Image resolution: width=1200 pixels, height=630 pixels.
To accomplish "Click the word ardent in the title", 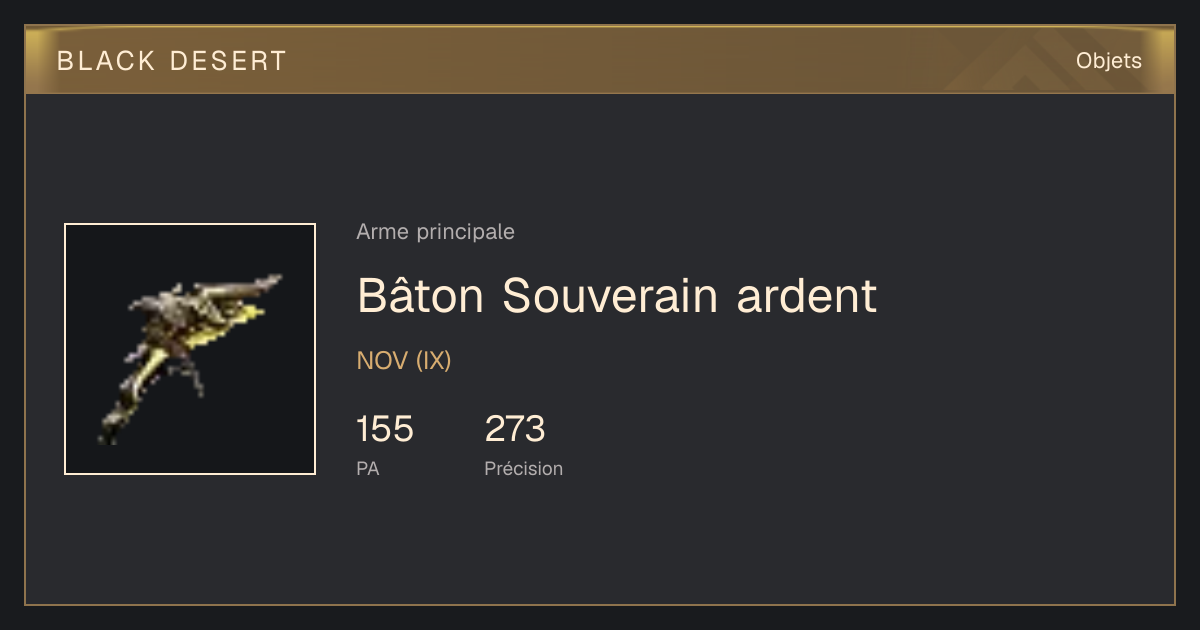I will click(807, 296).
